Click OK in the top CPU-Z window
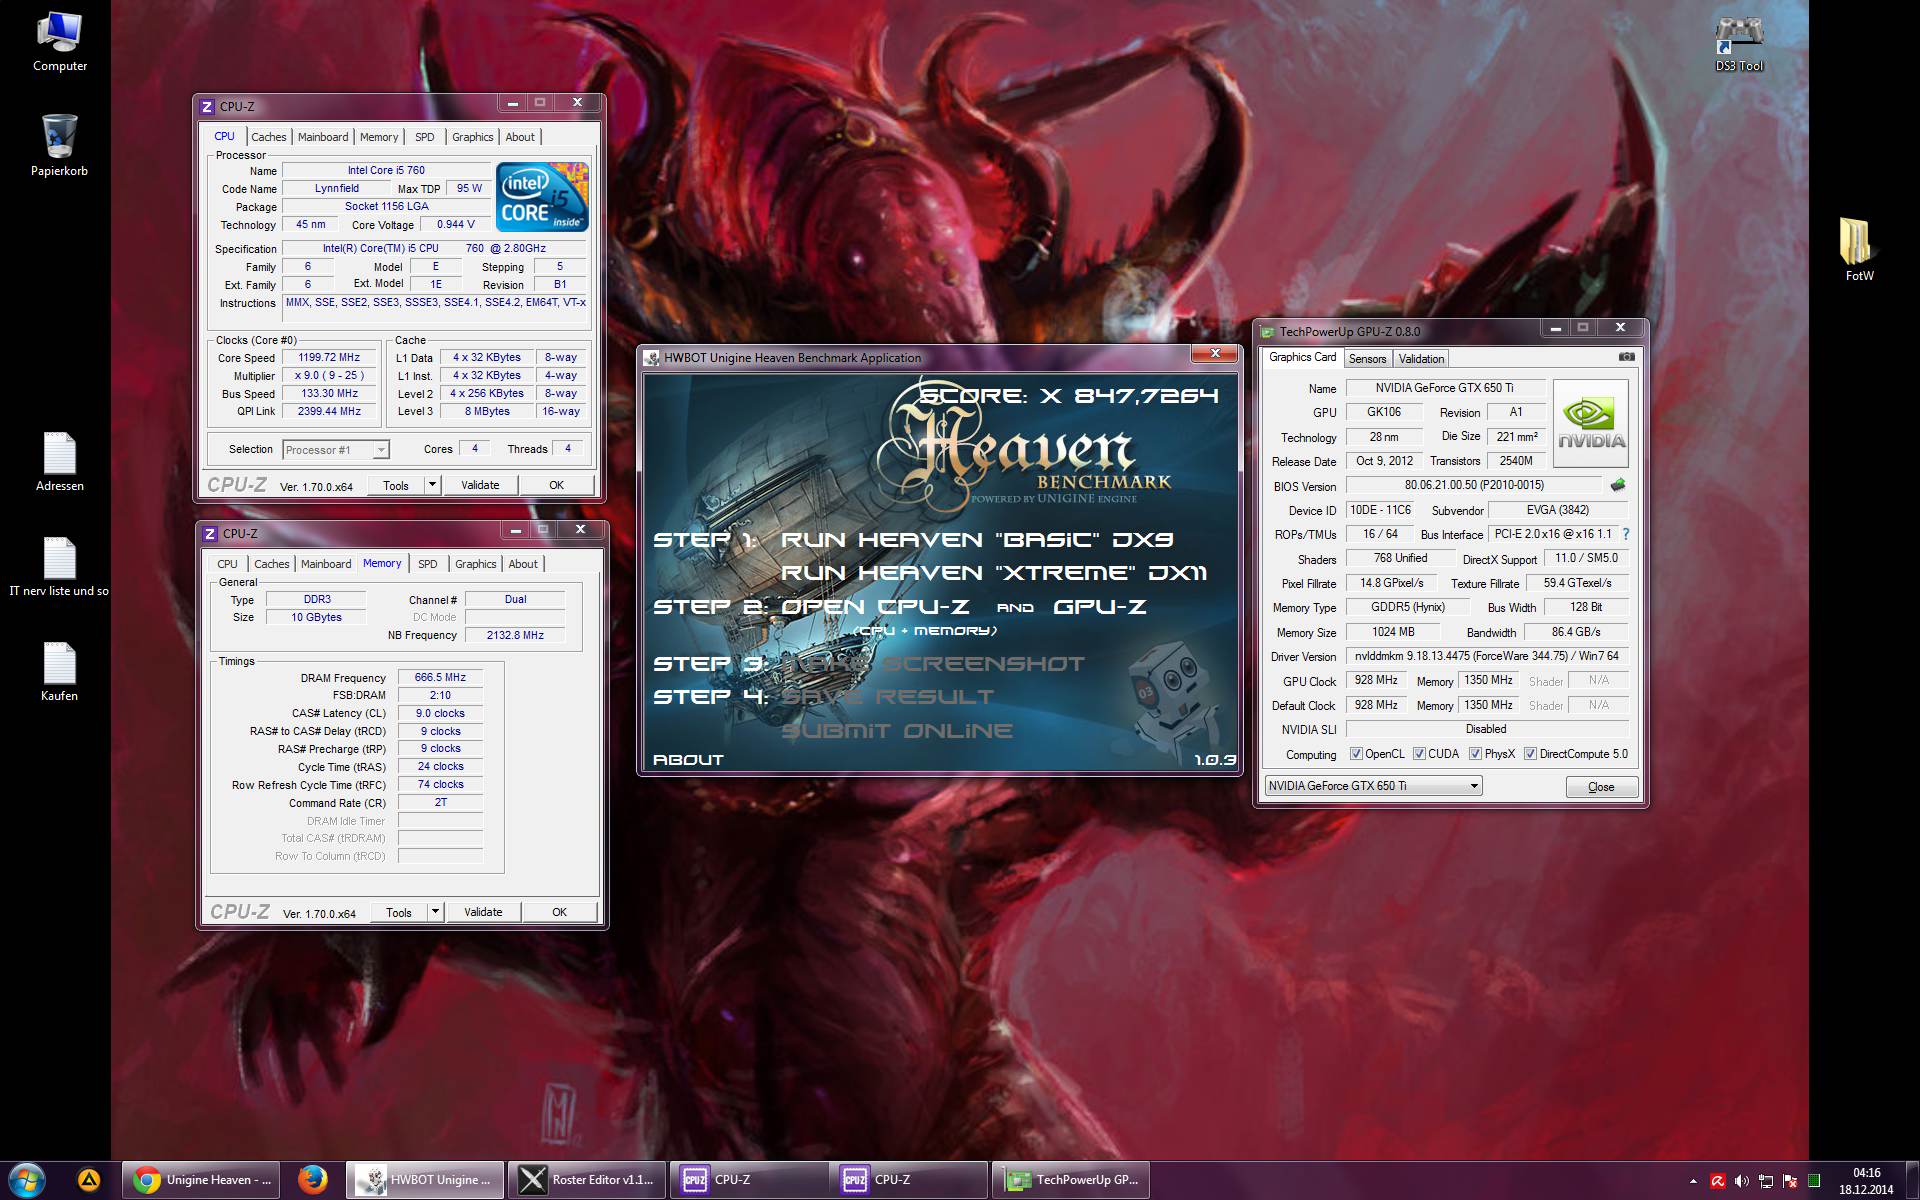The height and width of the screenshot is (1200, 1920). (557, 485)
